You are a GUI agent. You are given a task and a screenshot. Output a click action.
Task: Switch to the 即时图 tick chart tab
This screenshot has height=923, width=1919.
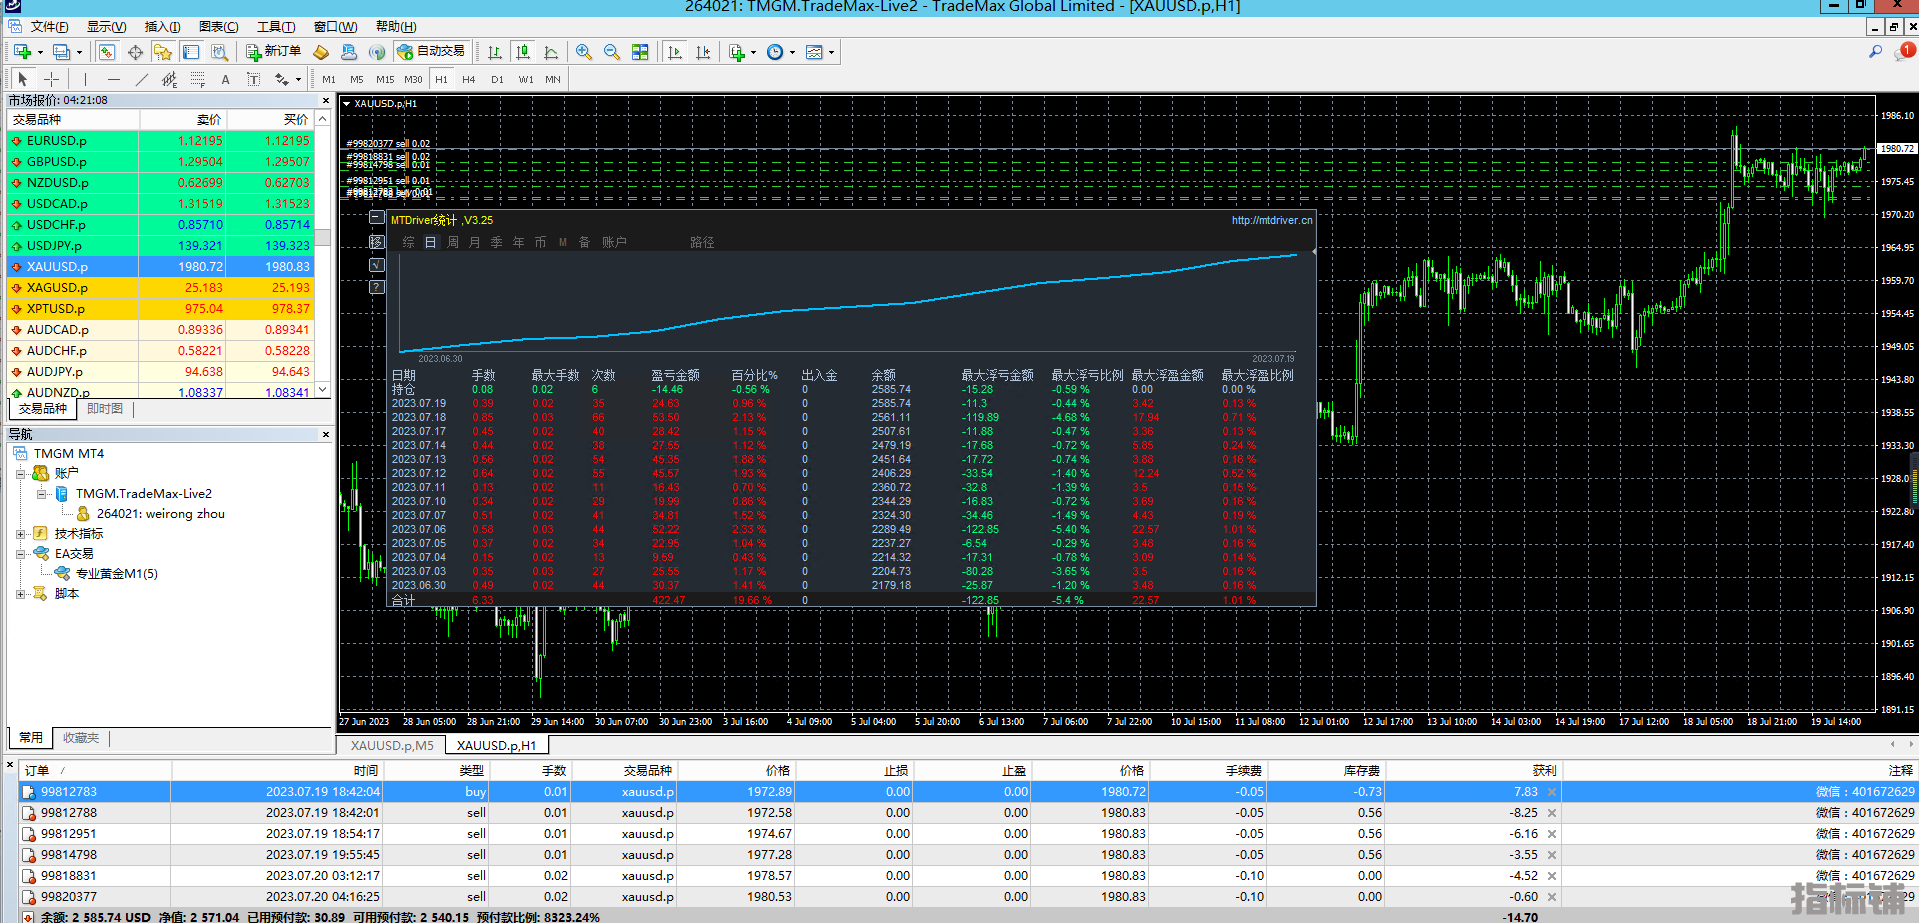pos(105,409)
